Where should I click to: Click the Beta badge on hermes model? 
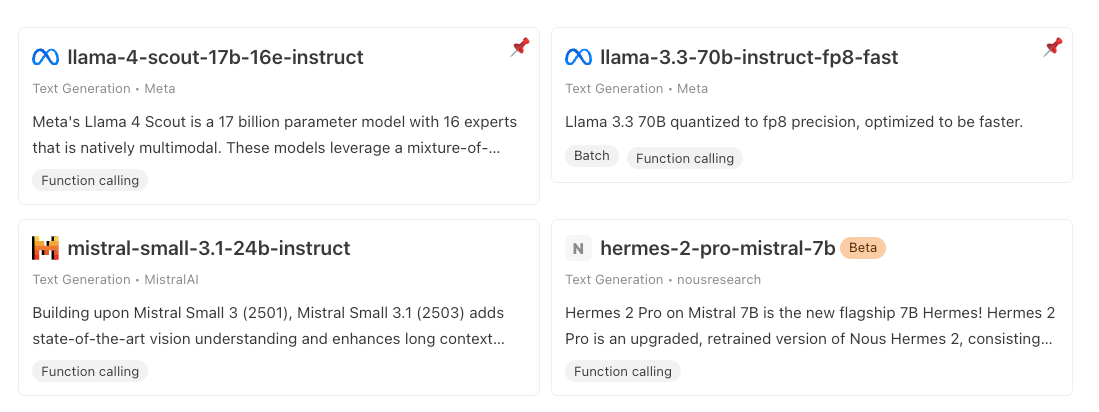(x=863, y=248)
